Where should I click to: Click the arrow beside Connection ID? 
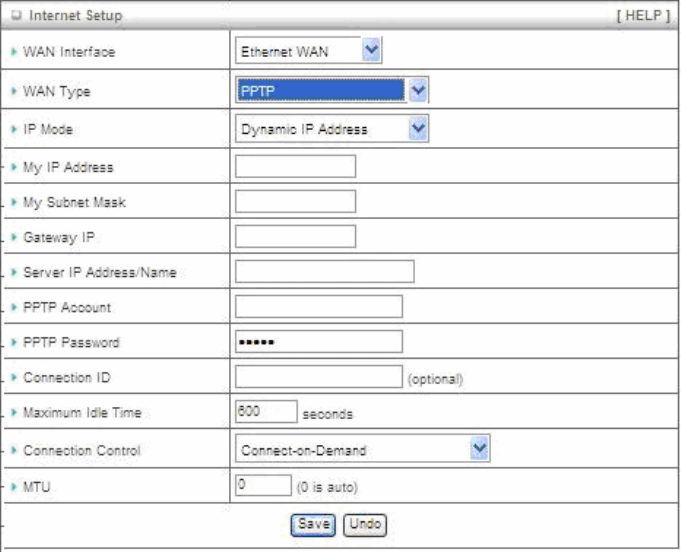click(x=14, y=377)
